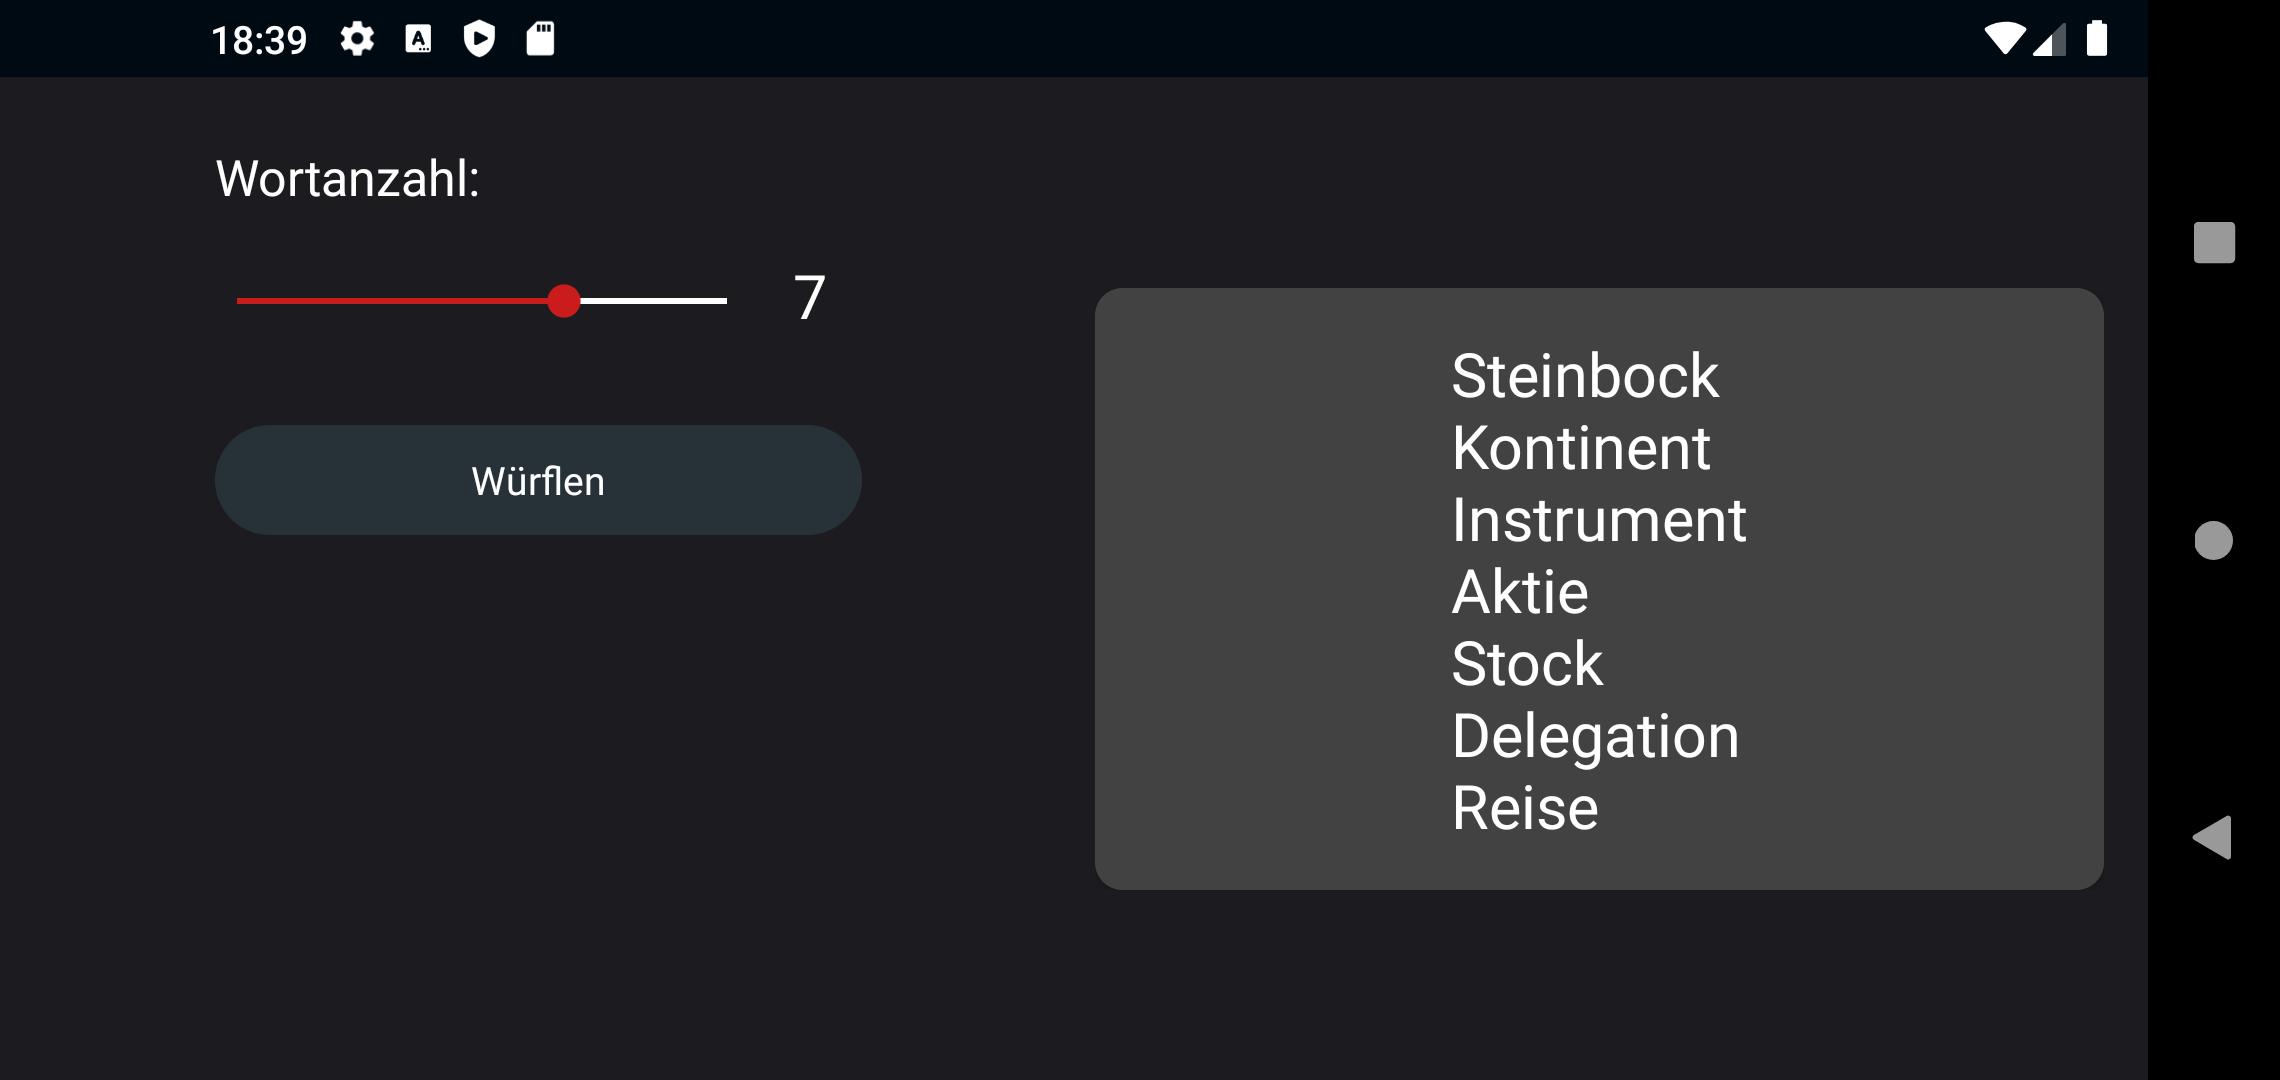
Task: Tap the keyboard language status icon
Action: point(418,40)
